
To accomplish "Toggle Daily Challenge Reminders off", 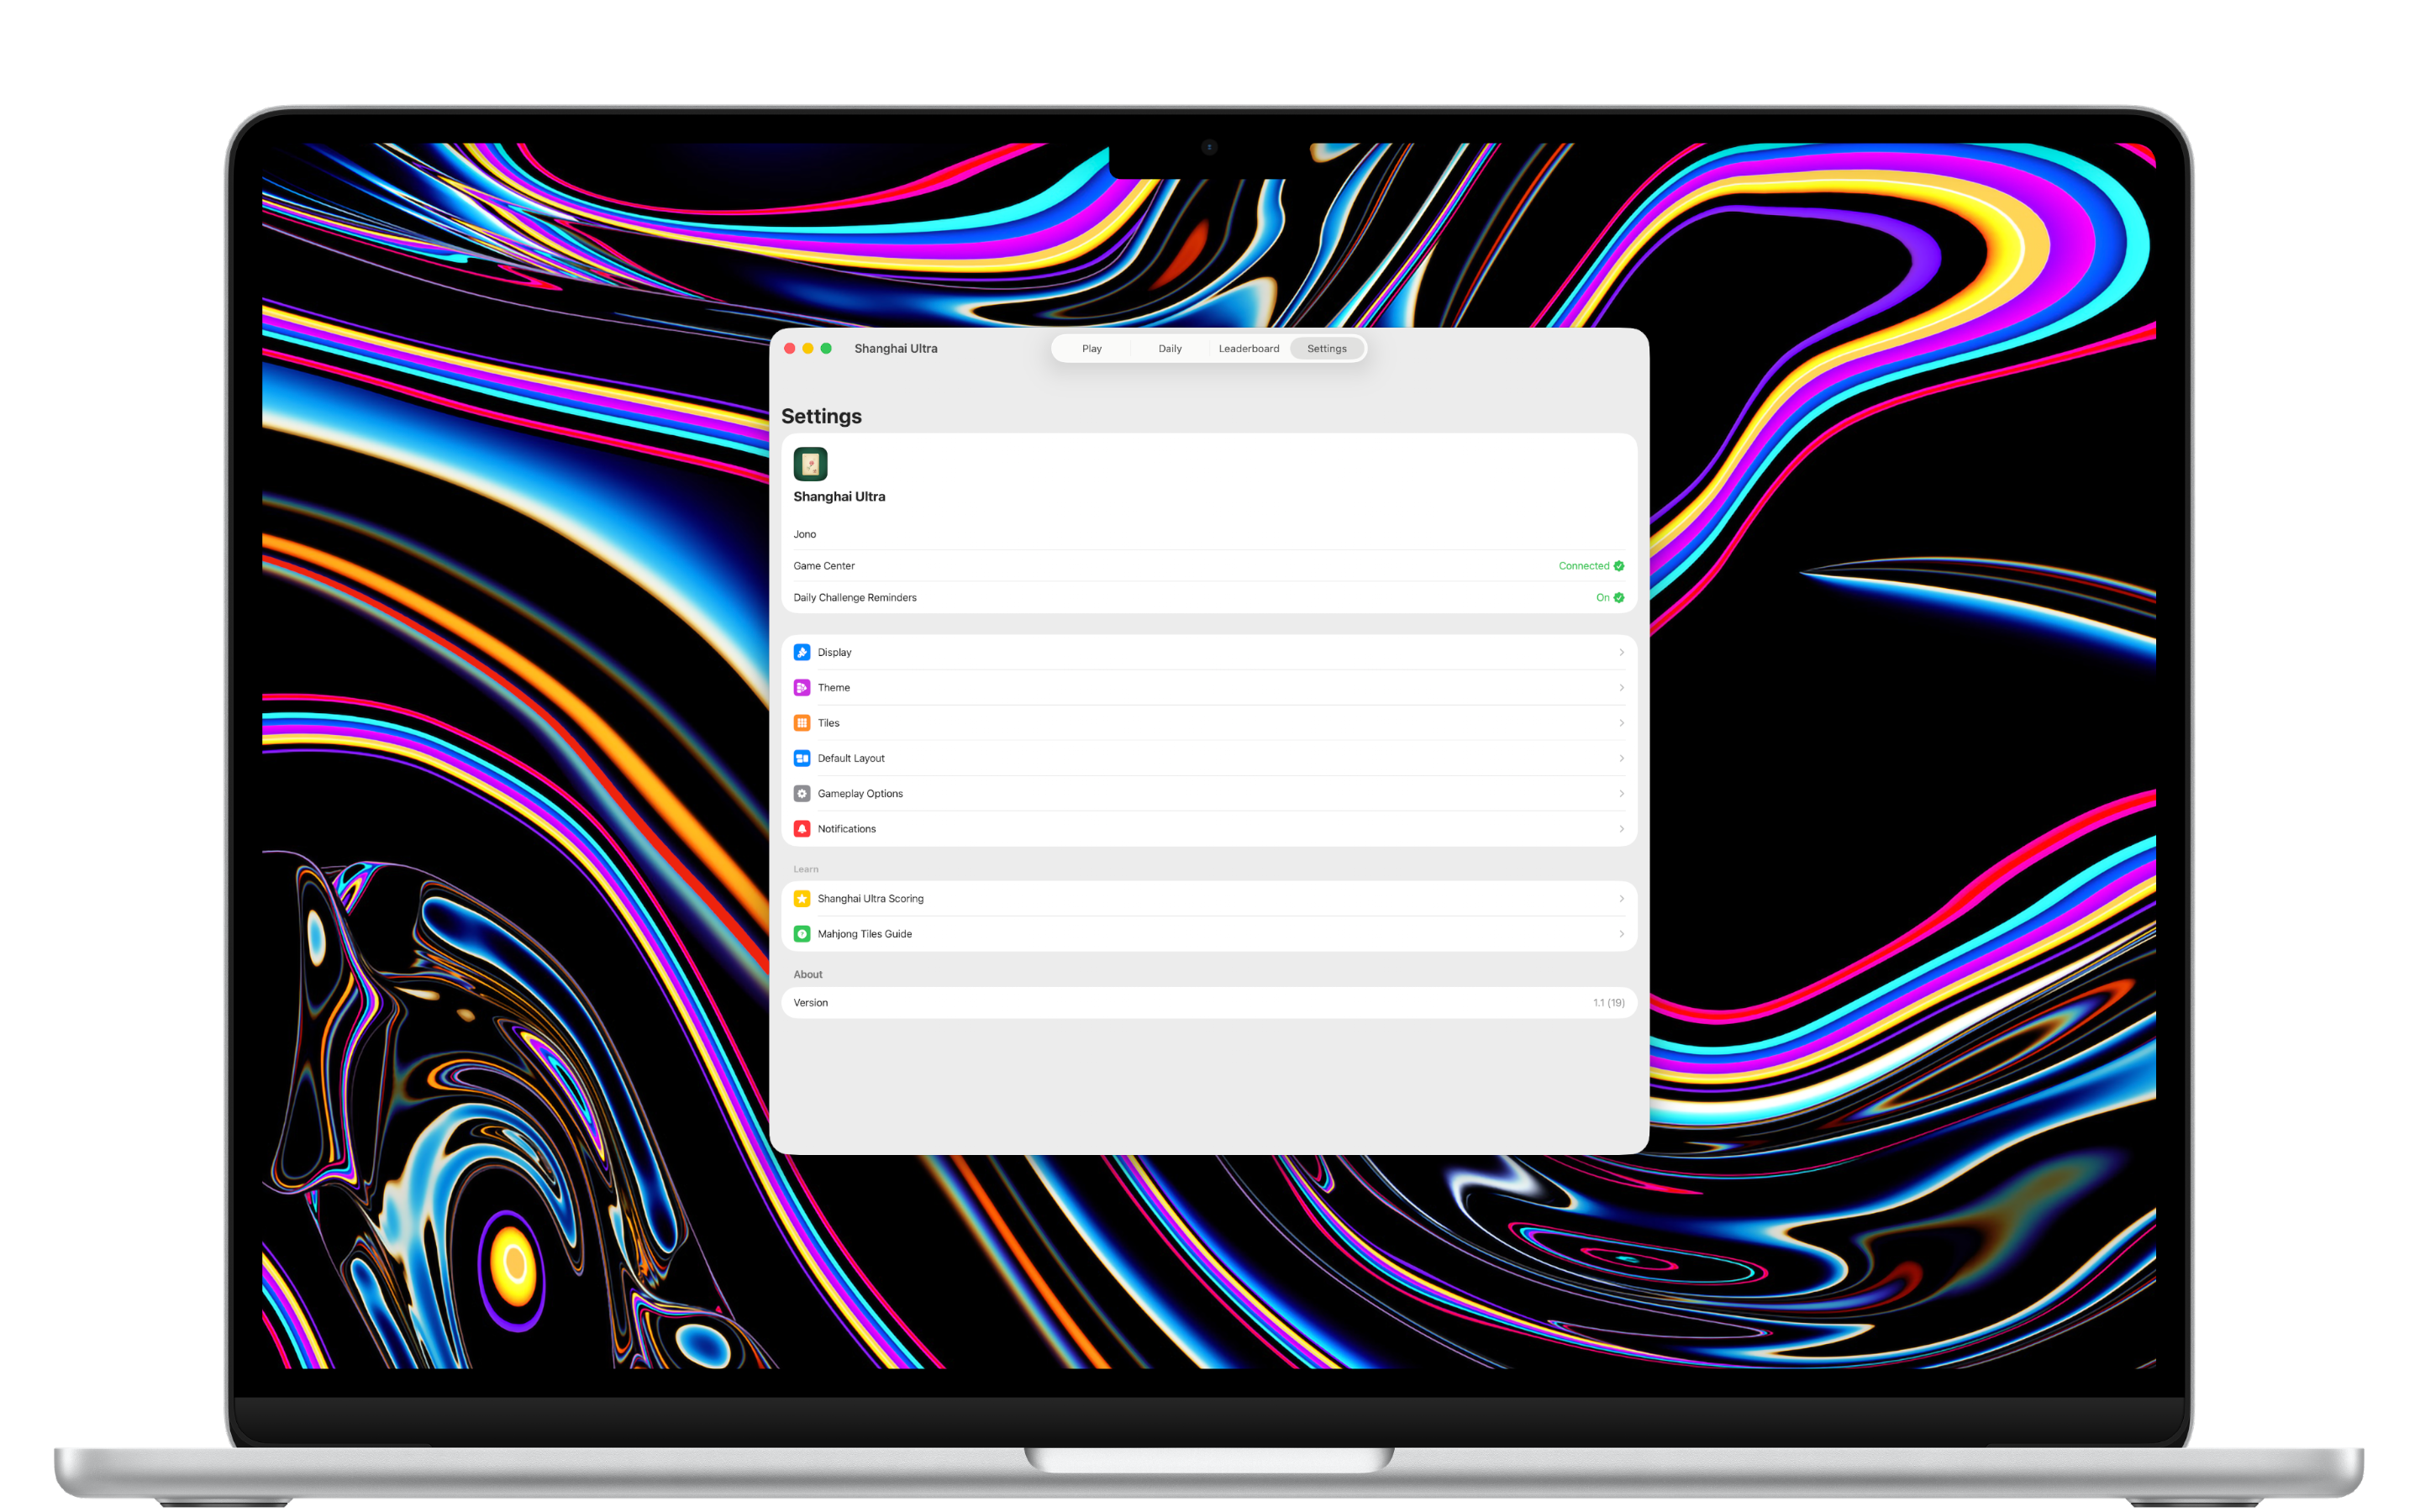I will [1608, 597].
